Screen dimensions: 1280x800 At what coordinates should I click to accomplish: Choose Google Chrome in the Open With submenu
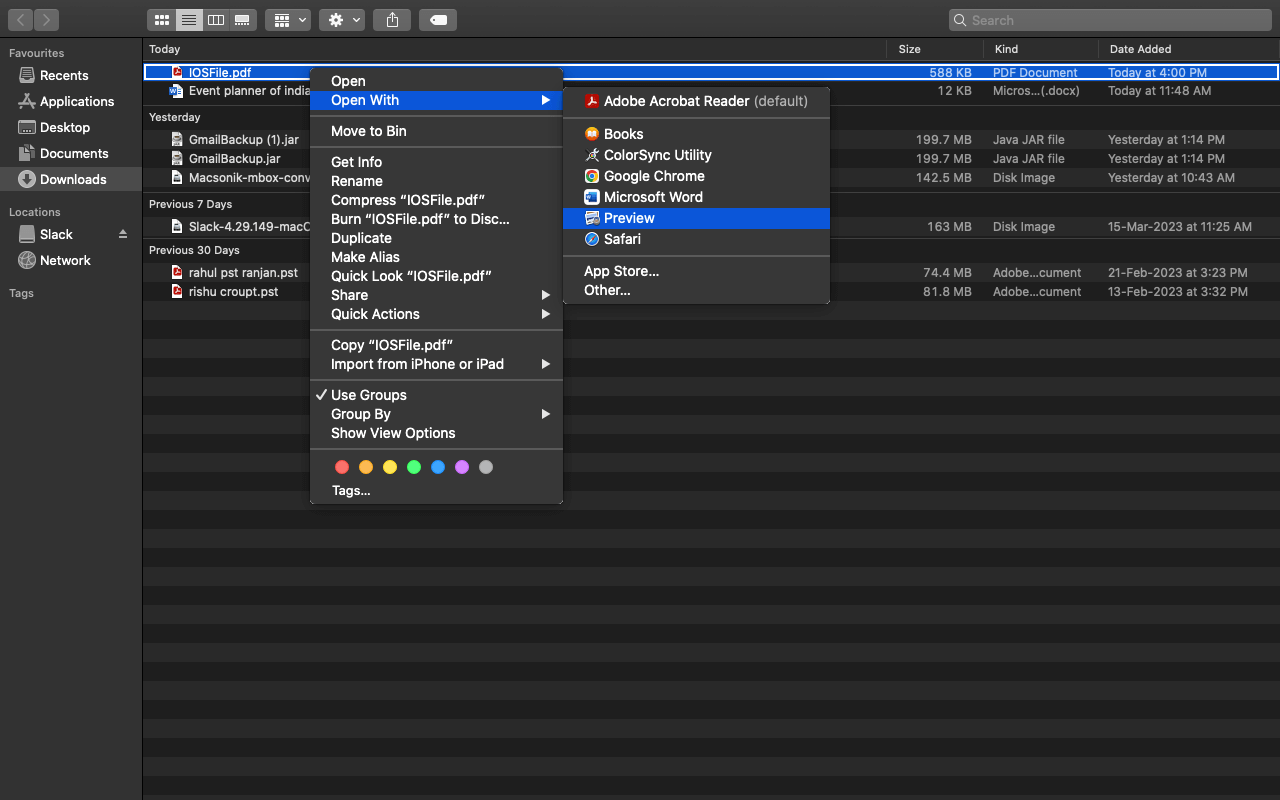pyautogui.click(x=696, y=176)
